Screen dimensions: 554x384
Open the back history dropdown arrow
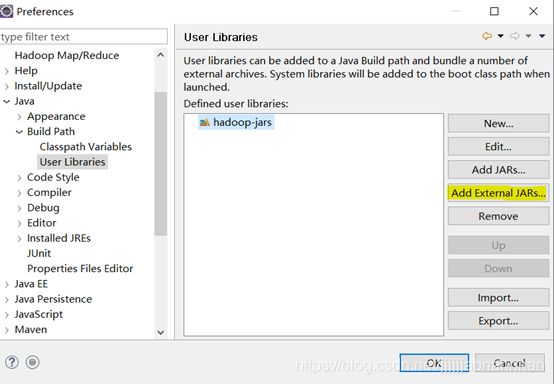pyautogui.click(x=501, y=36)
